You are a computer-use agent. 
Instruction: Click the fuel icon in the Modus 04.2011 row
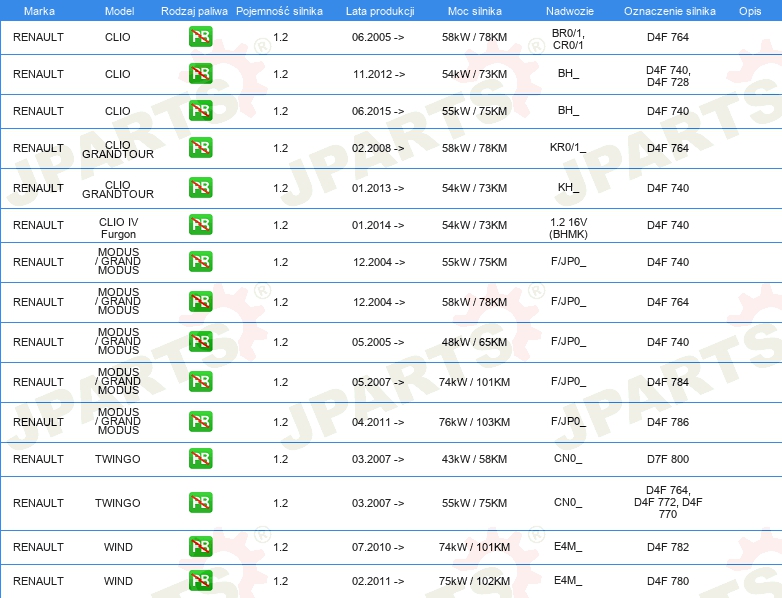[200, 421]
